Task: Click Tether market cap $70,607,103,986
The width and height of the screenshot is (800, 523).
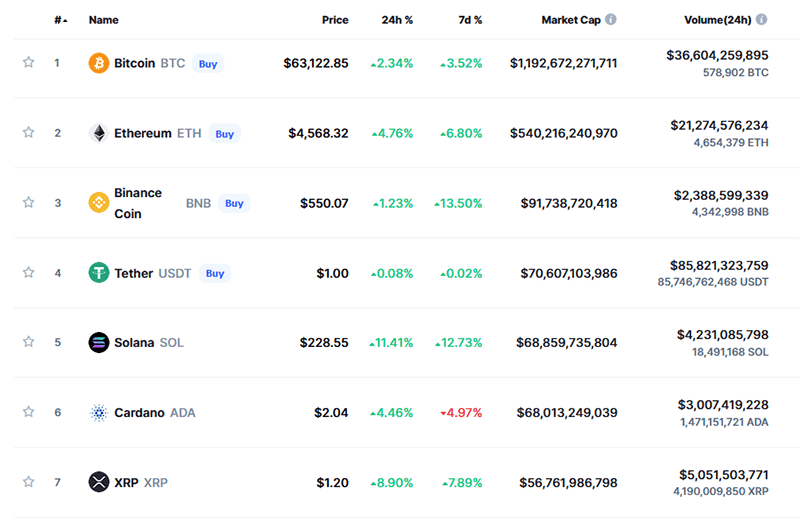Action: click(x=569, y=273)
